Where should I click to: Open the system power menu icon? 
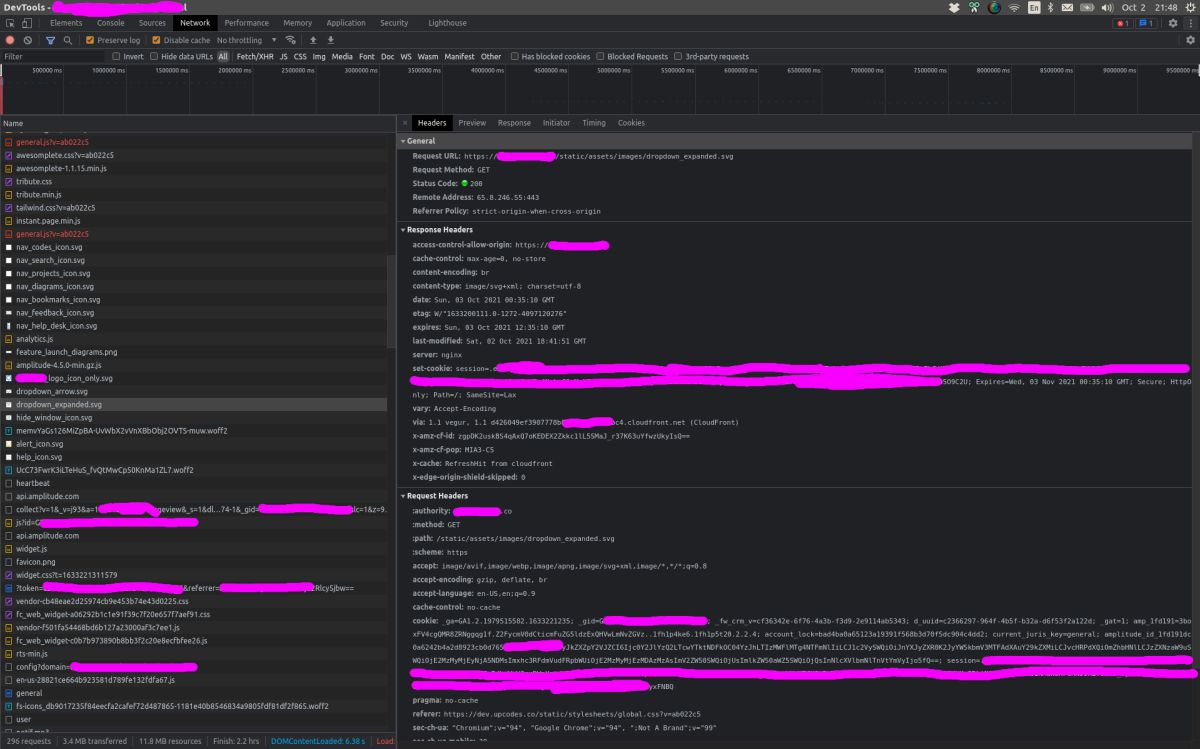click(x=1189, y=7)
